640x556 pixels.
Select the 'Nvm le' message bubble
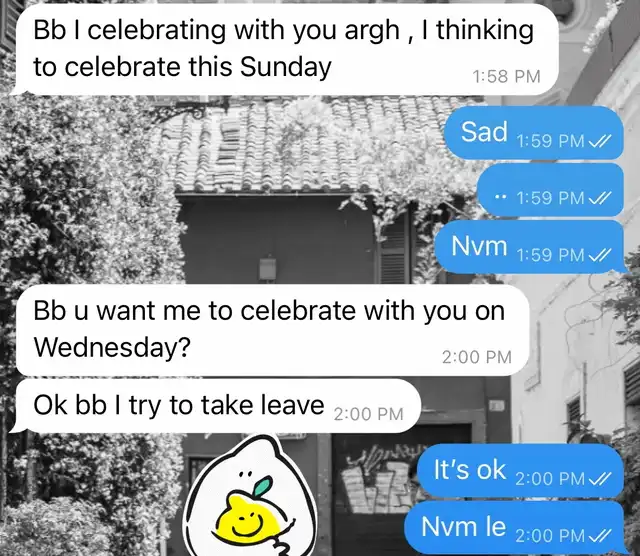(x=516, y=527)
